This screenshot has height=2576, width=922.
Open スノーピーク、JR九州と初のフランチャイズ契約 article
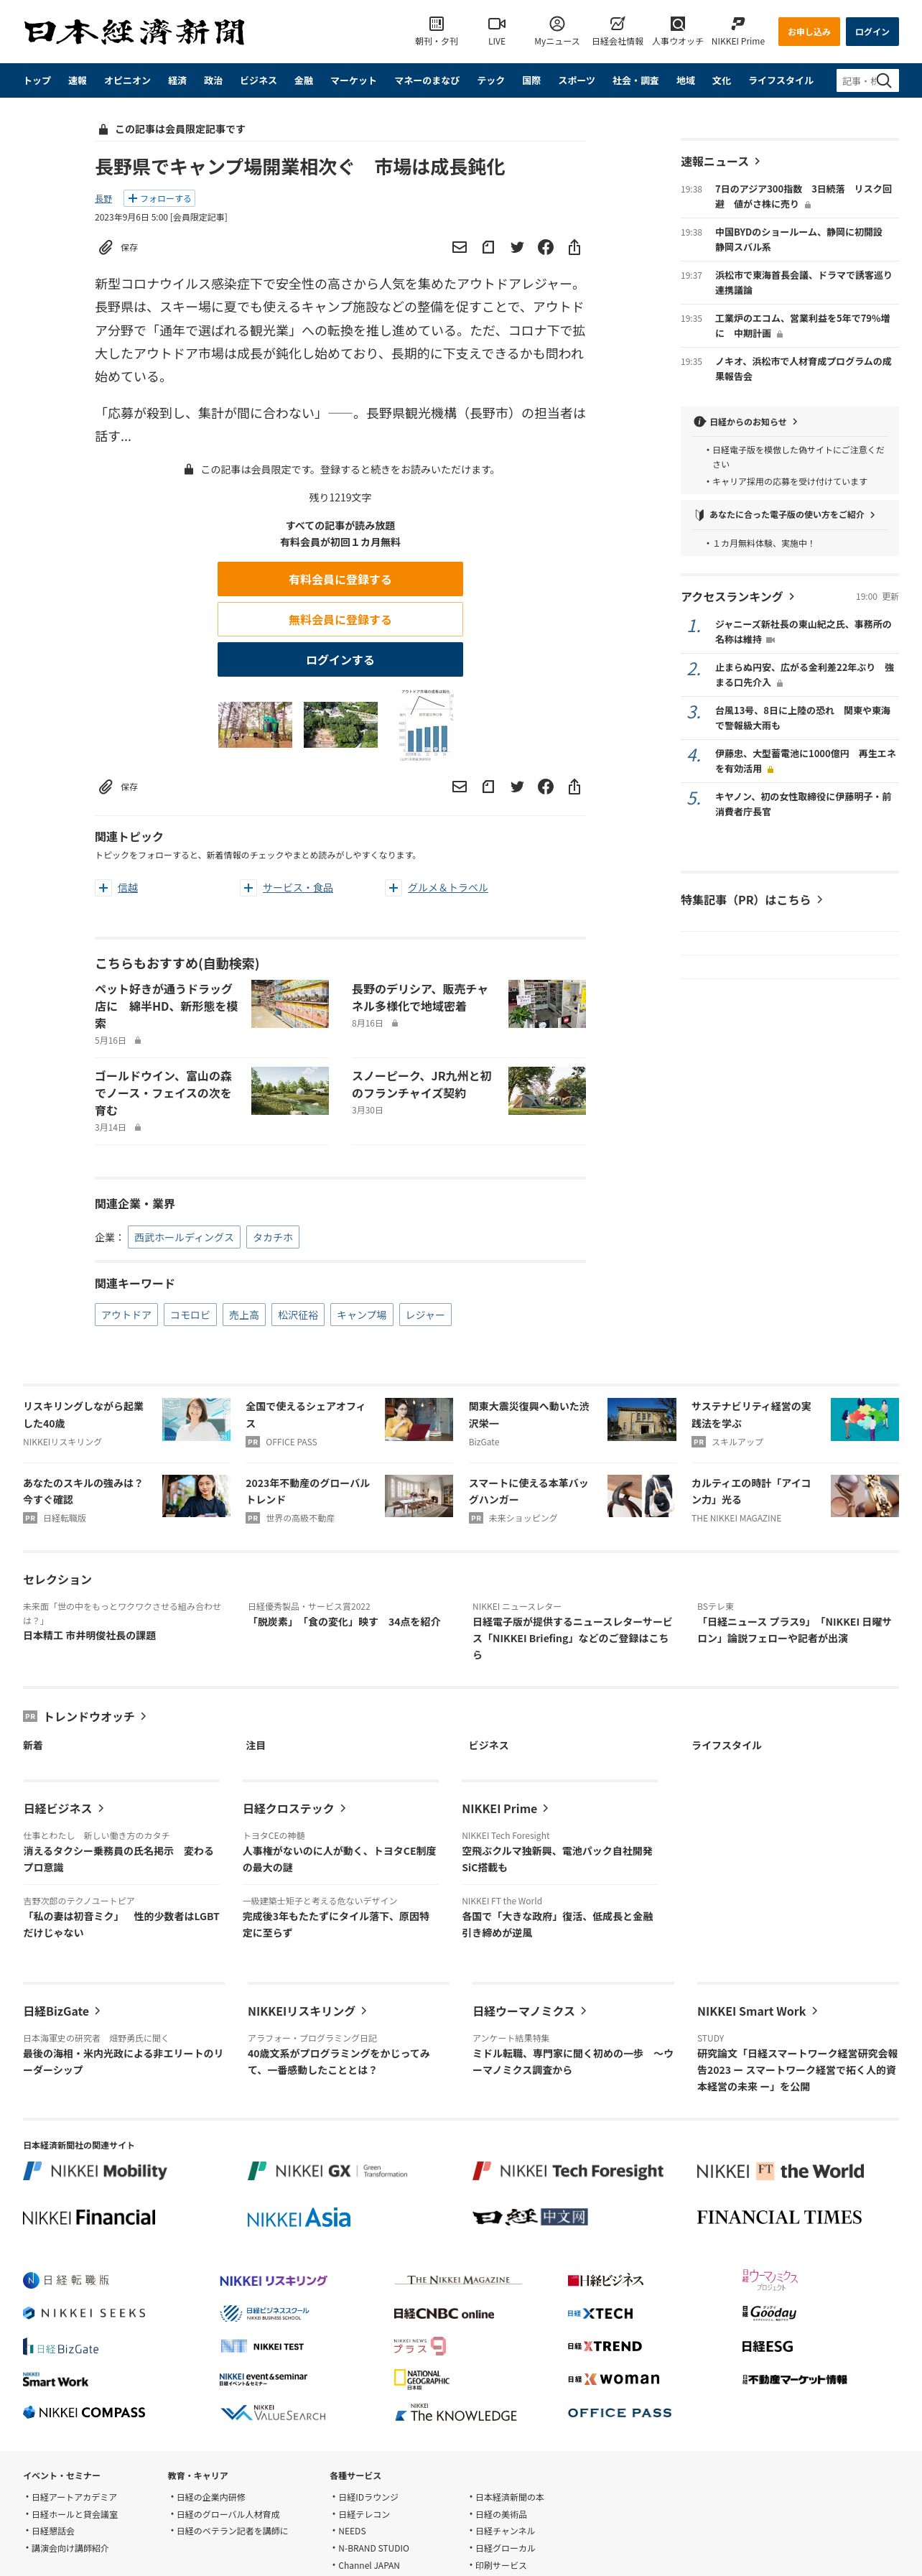click(421, 1084)
